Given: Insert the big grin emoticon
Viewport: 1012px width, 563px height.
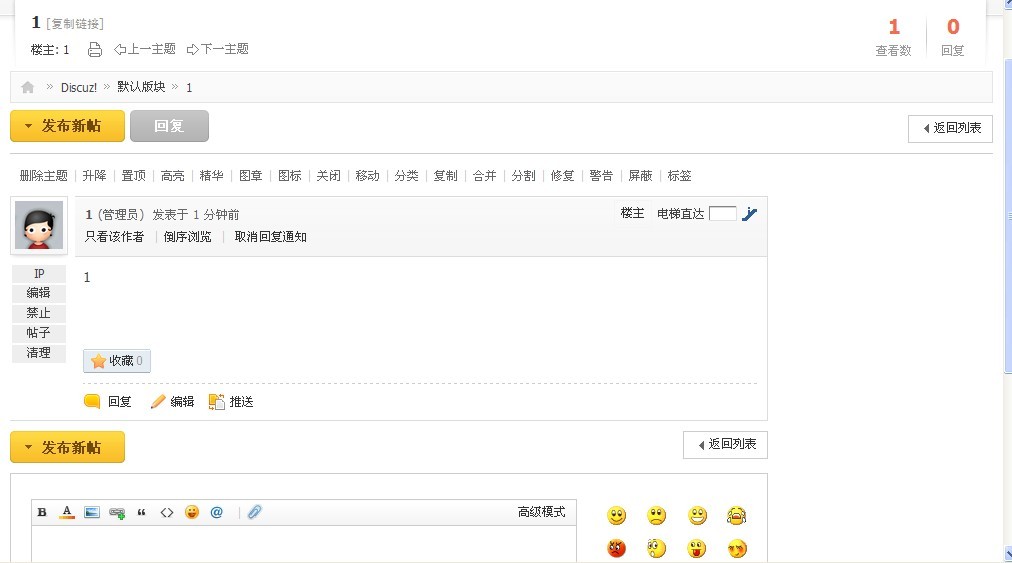Looking at the screenshot, I should click(697, 516).
